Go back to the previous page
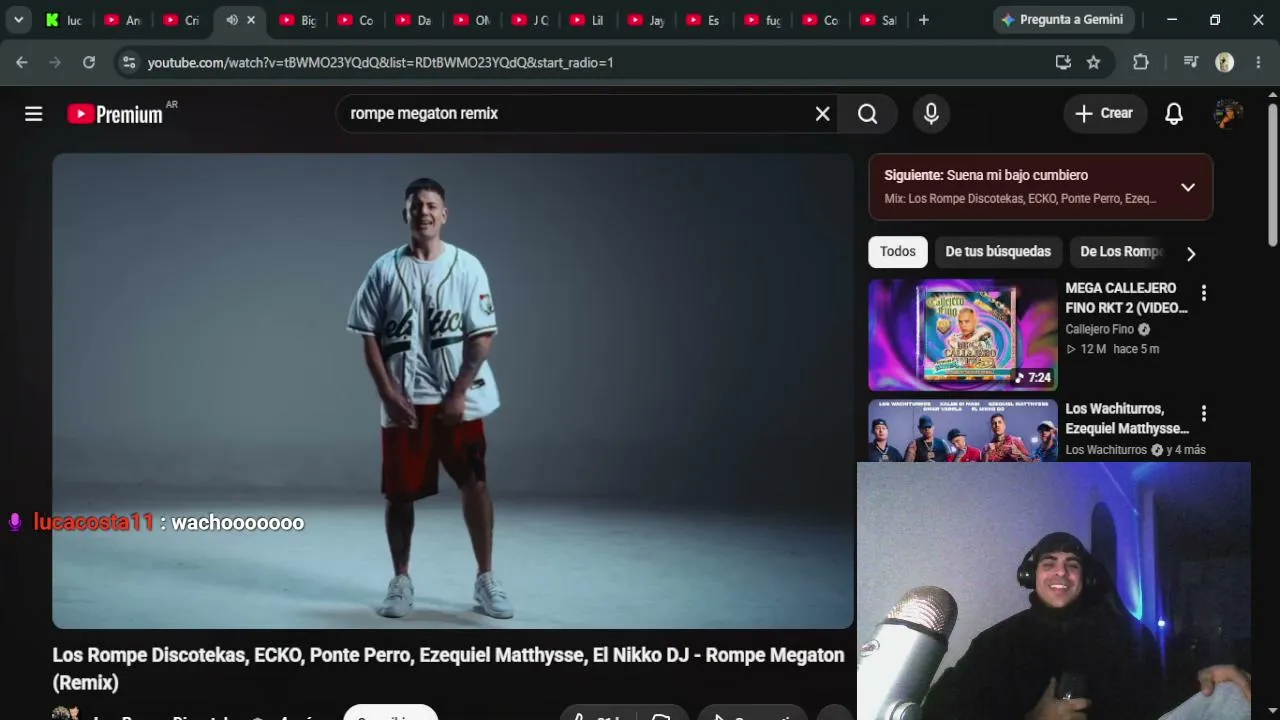Viewport: 1280px width, 720px height. pos(22,62)
